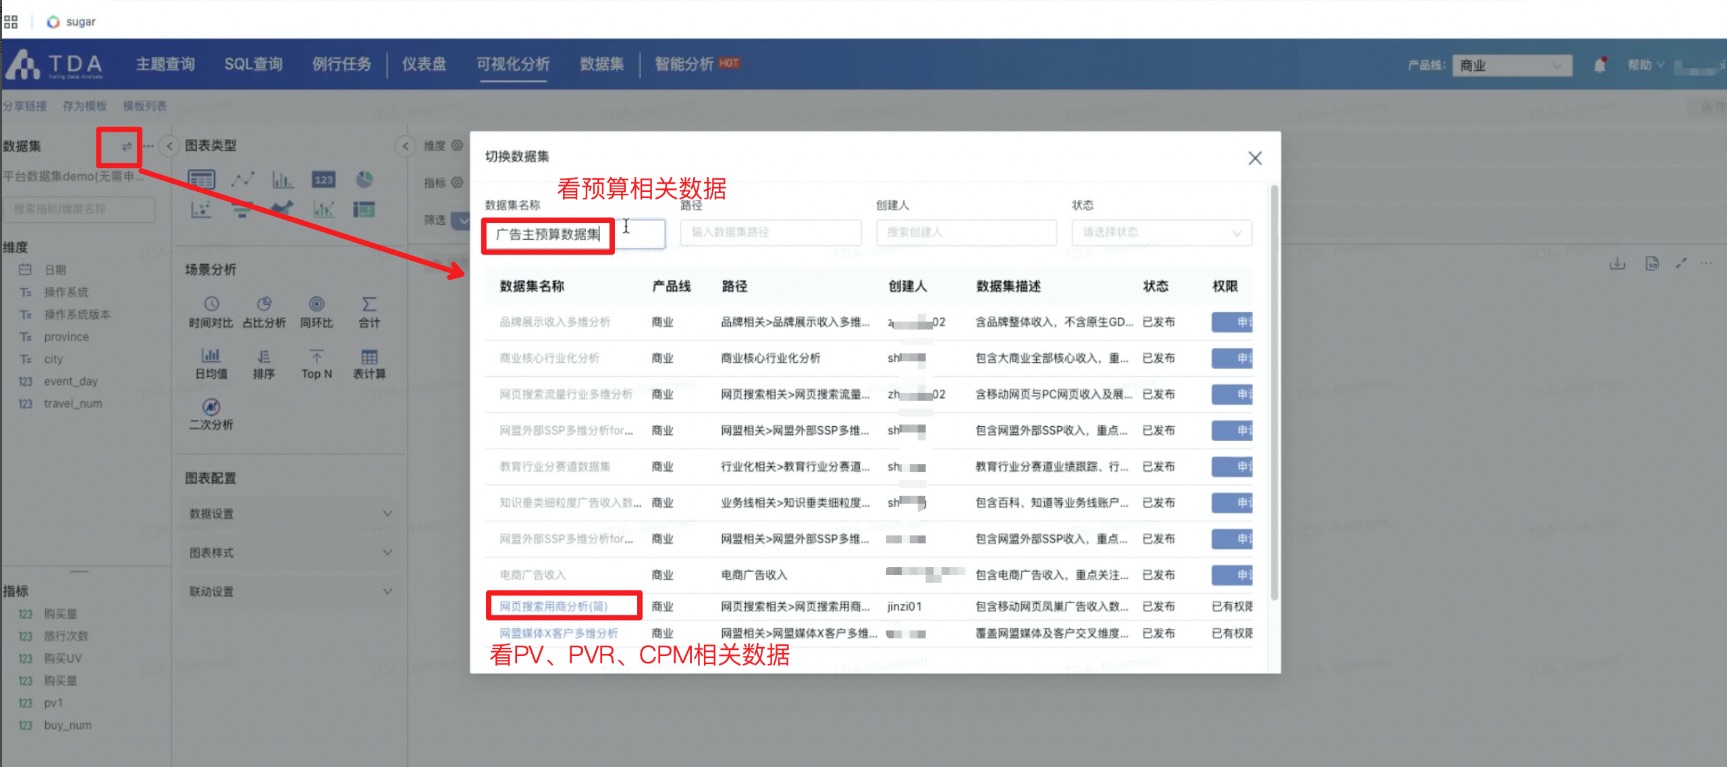Viewport: 1727px width, 767px height.
Task: Open the 产品线 dropdown showing 商业
Action: [1511, 66]
